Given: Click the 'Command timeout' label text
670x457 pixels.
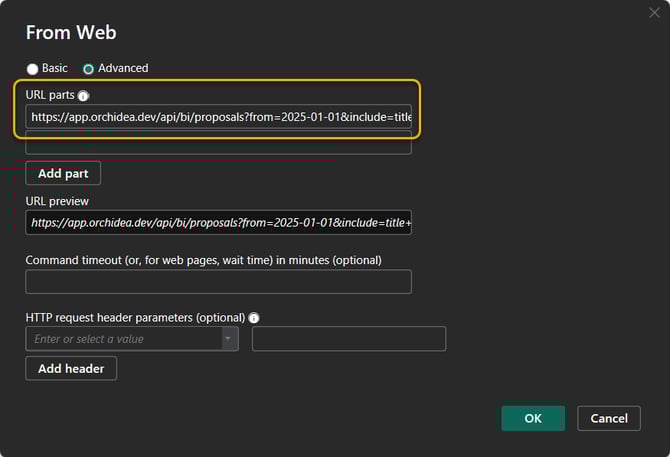Looking at the screenshot, I should click(x=203, y=260).
